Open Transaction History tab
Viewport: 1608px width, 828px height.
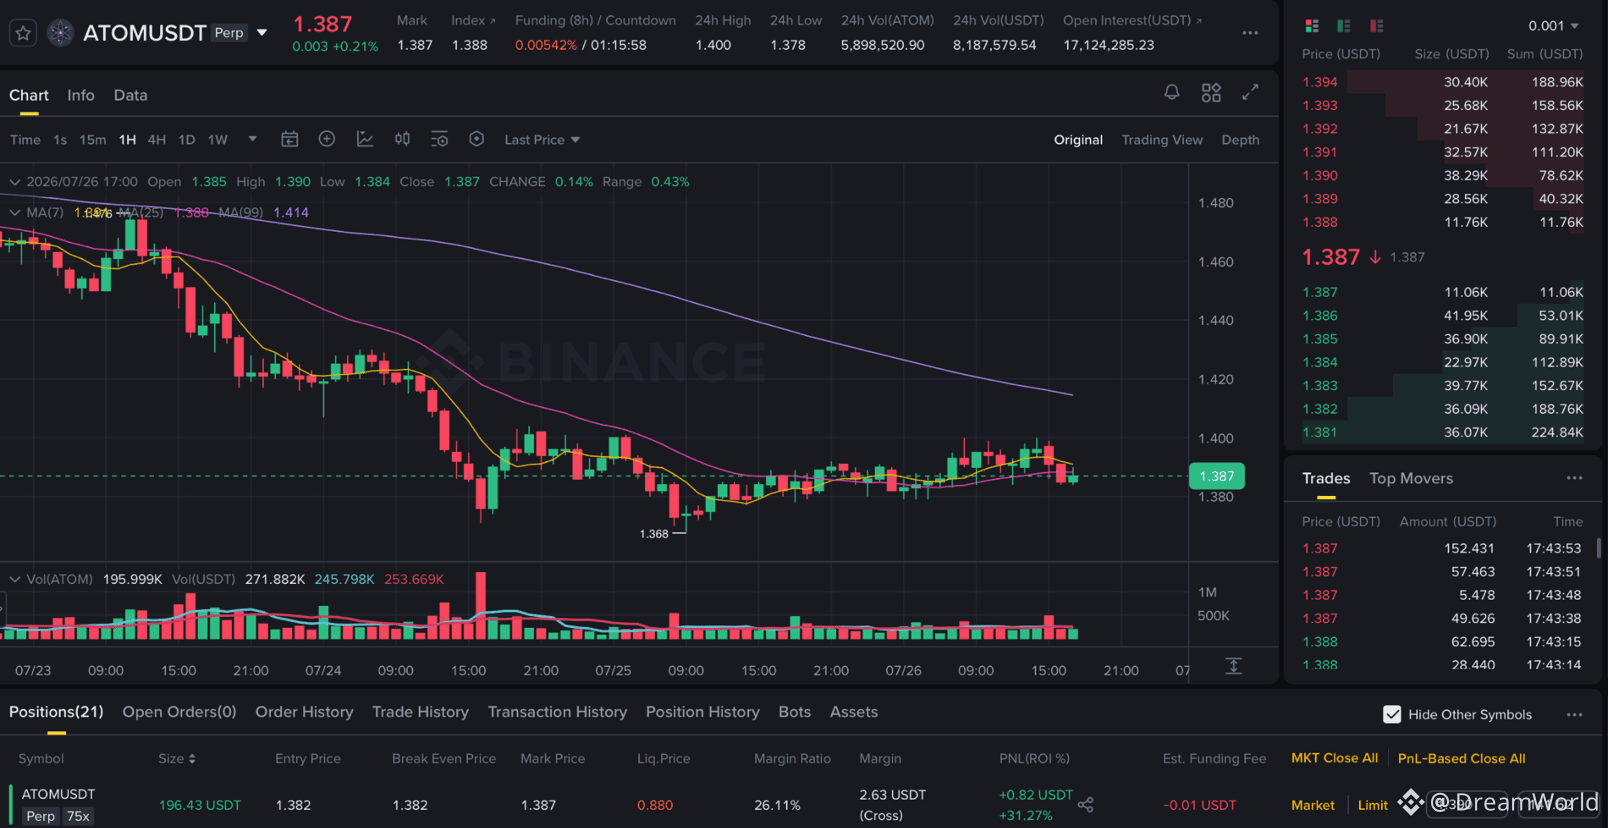pos(557,712)
